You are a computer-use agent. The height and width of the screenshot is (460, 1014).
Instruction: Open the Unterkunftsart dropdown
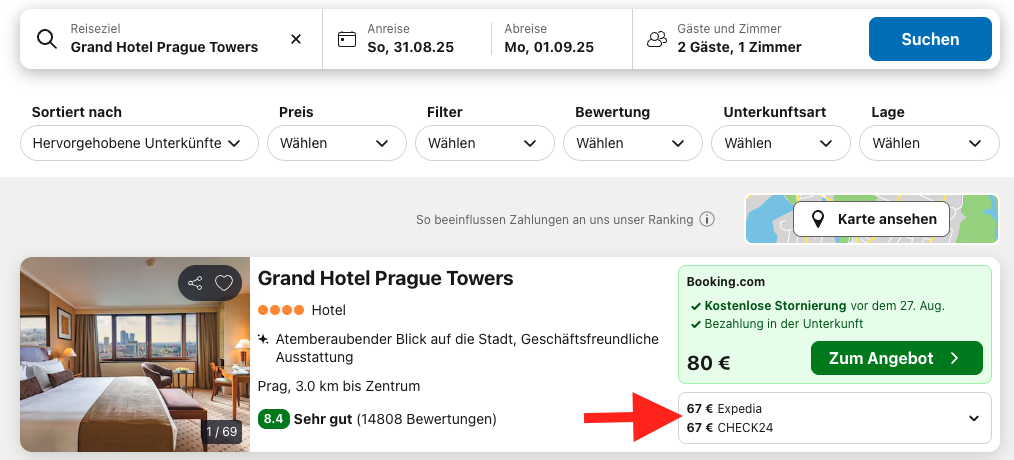tap(778, 143)
